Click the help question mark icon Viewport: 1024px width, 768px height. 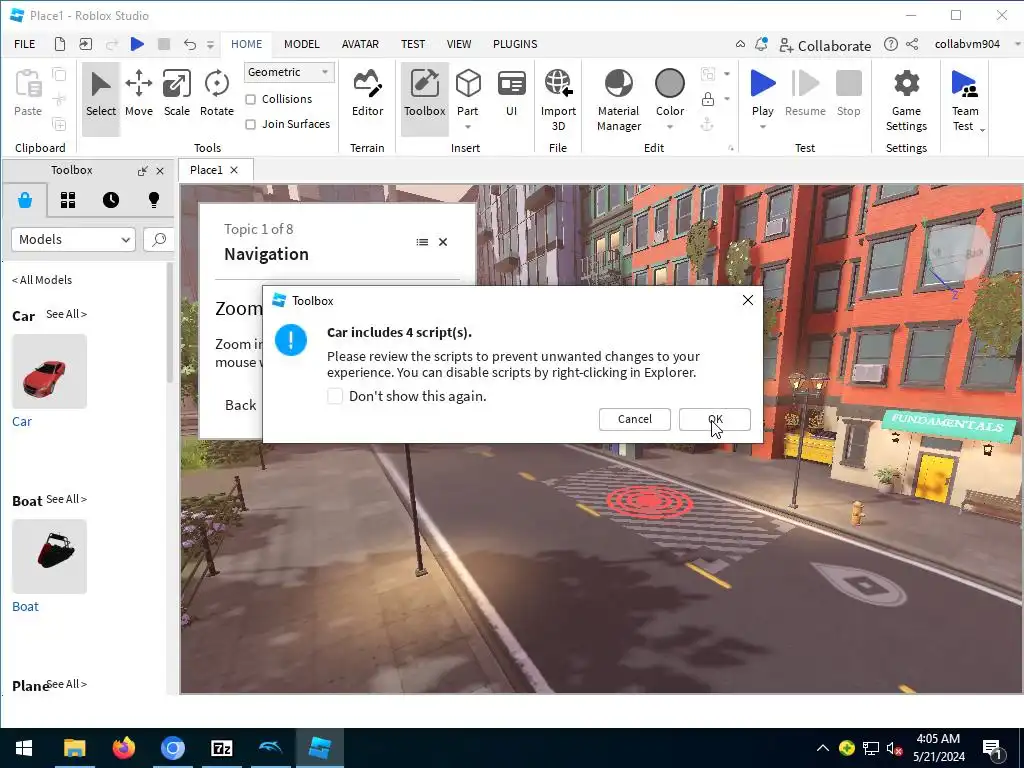click(891, 44)
